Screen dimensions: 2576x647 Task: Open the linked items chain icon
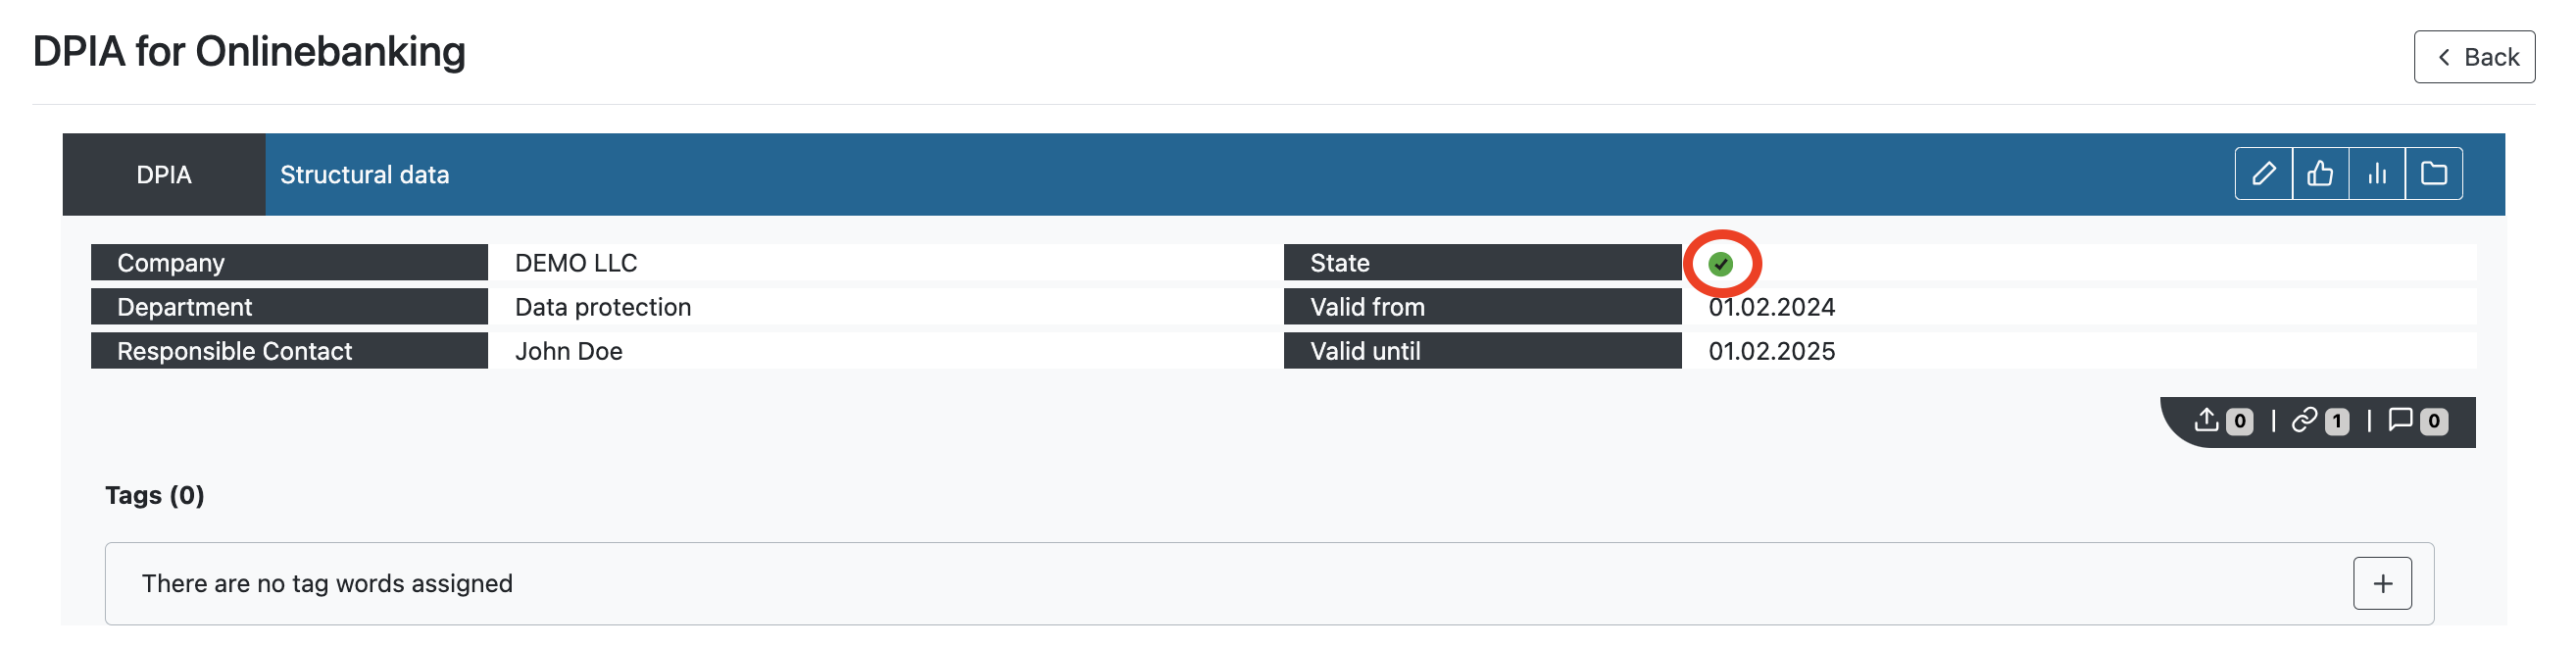2304,420
